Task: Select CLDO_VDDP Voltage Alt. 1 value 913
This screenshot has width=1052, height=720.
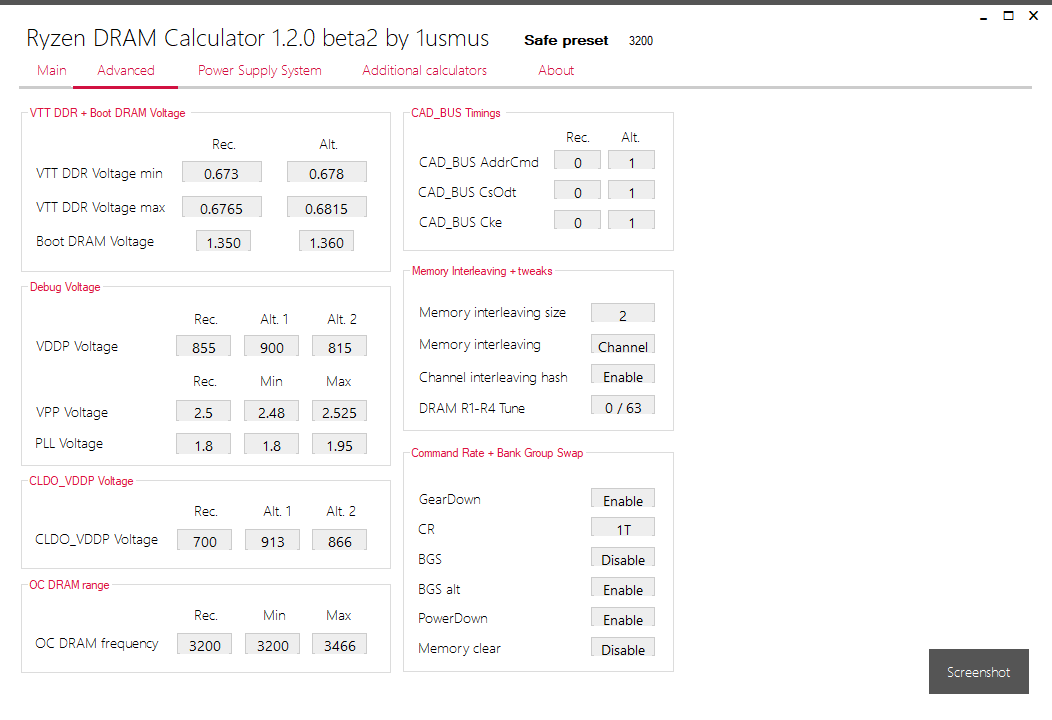Action: tap(272, 541)
